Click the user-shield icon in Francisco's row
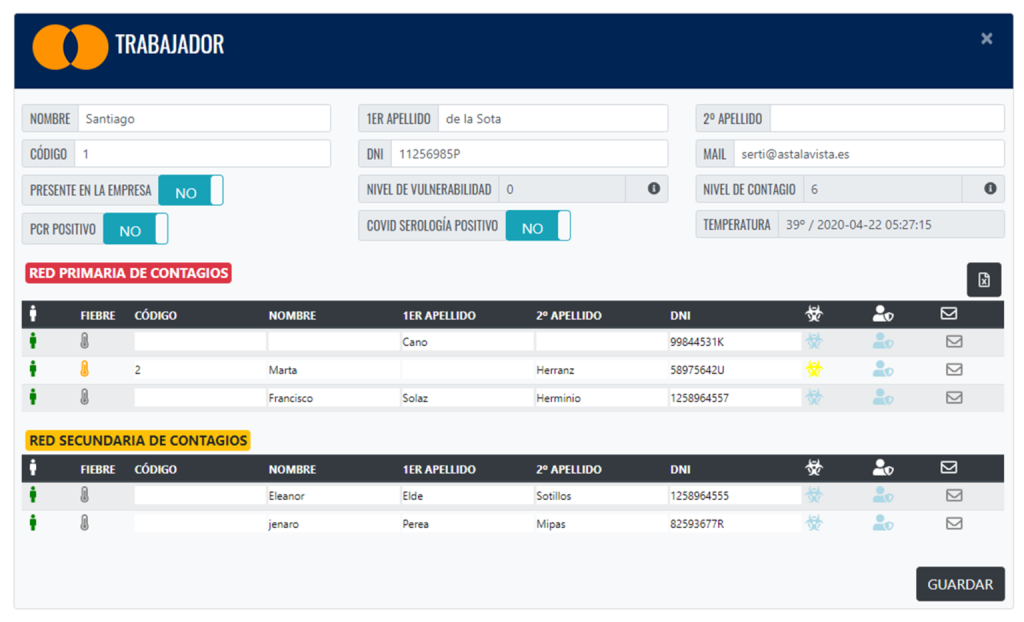This screenshot has height=622, width=1024. [x=882, y=398]
